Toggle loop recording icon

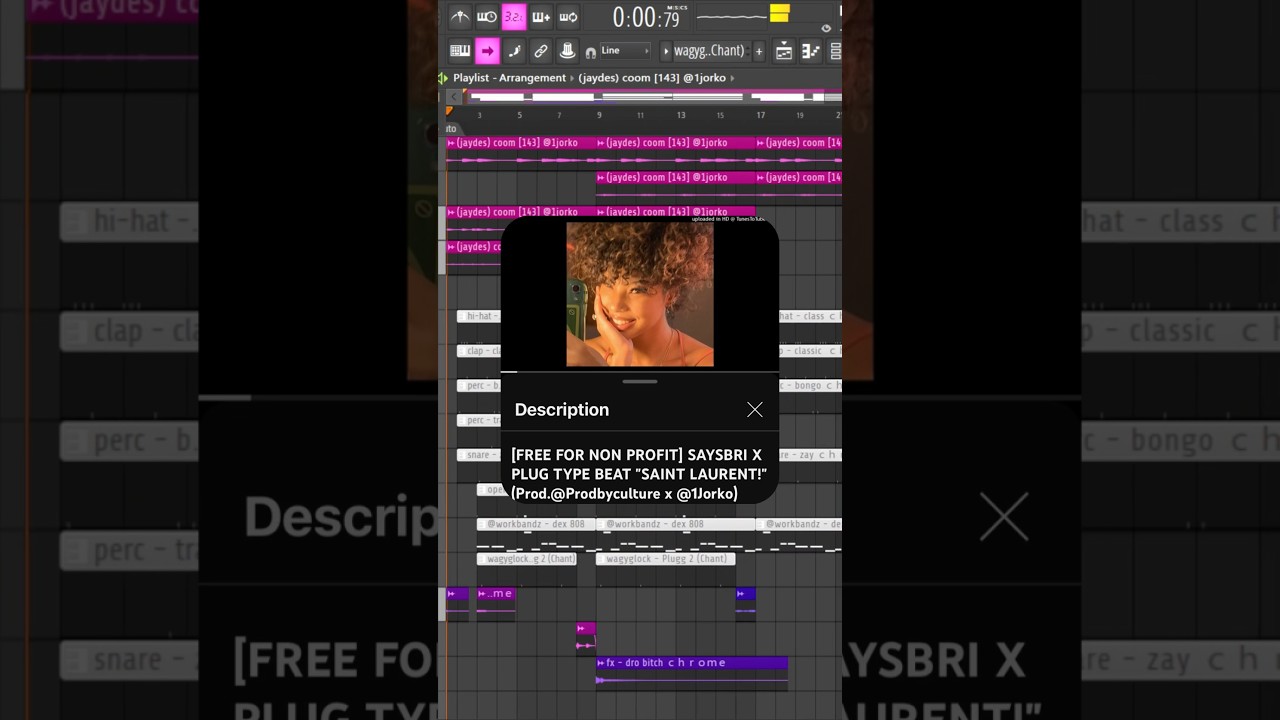568,17
